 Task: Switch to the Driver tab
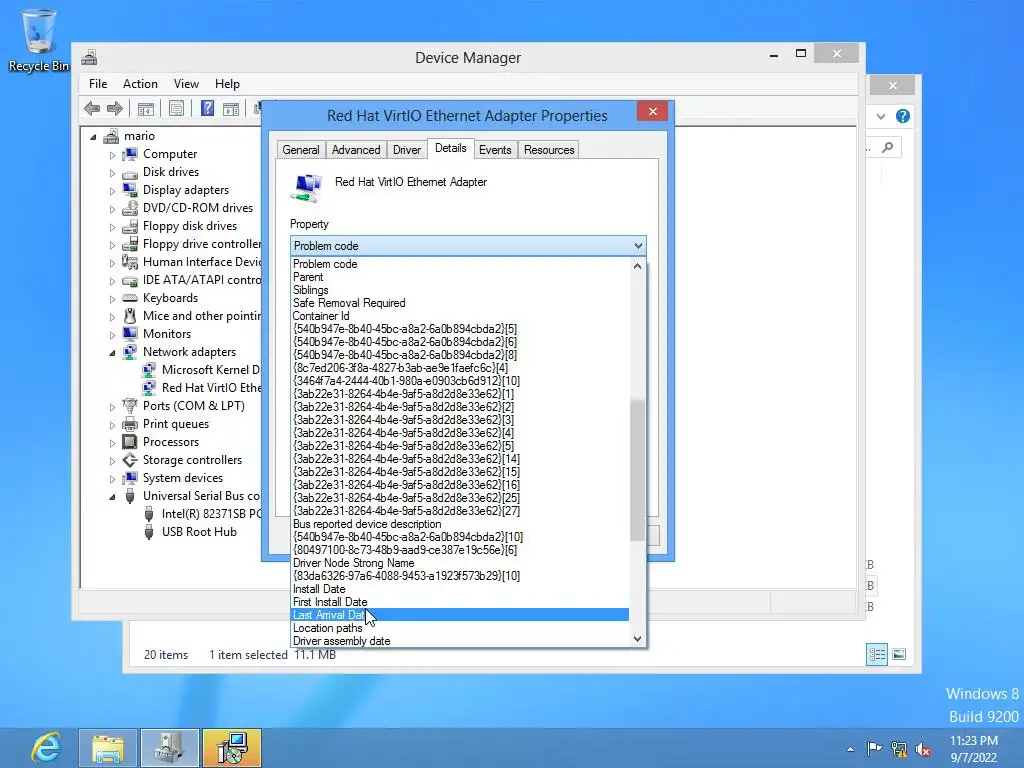click(x=407, y=150)
